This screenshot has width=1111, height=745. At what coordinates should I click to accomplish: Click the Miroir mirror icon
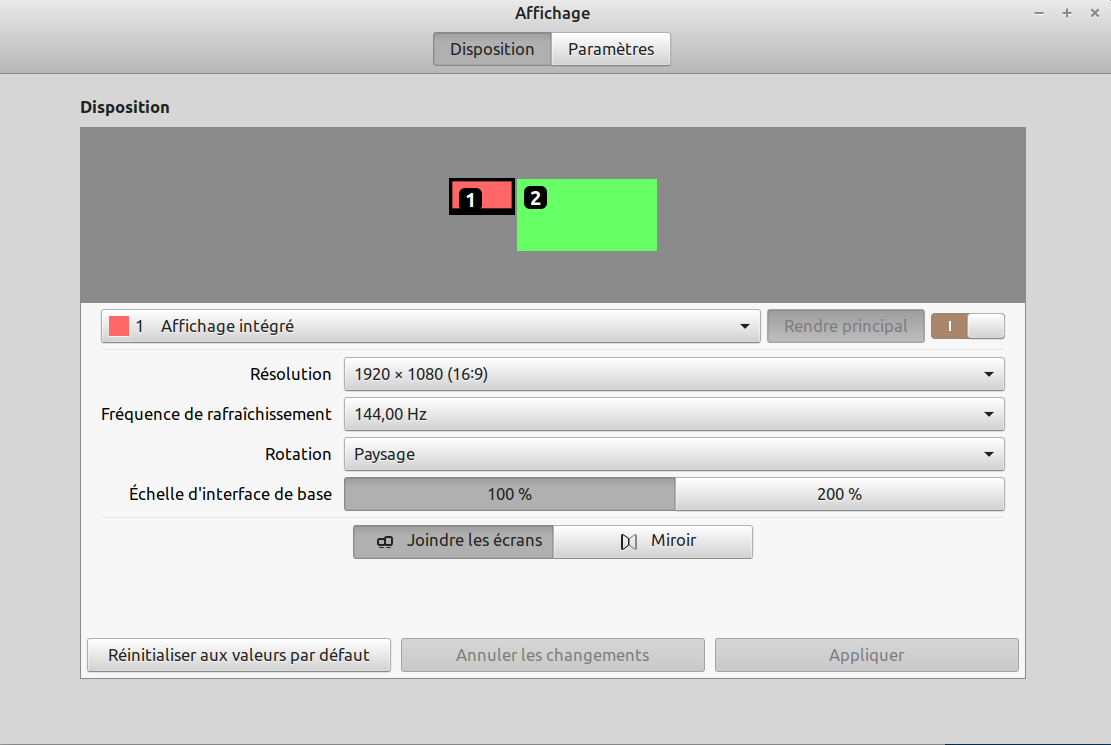[628, 542]
